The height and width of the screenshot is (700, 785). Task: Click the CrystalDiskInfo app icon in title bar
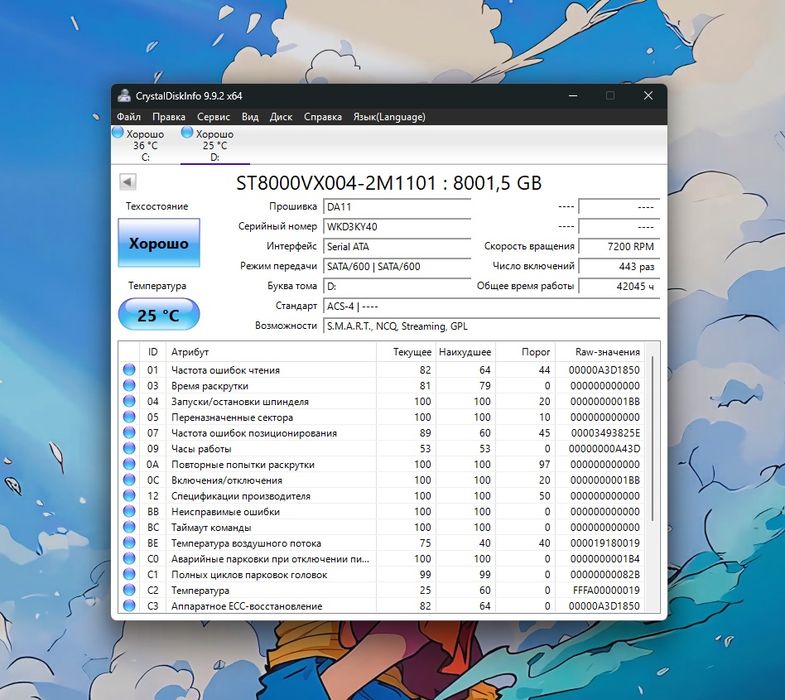(x=124, y=96)
